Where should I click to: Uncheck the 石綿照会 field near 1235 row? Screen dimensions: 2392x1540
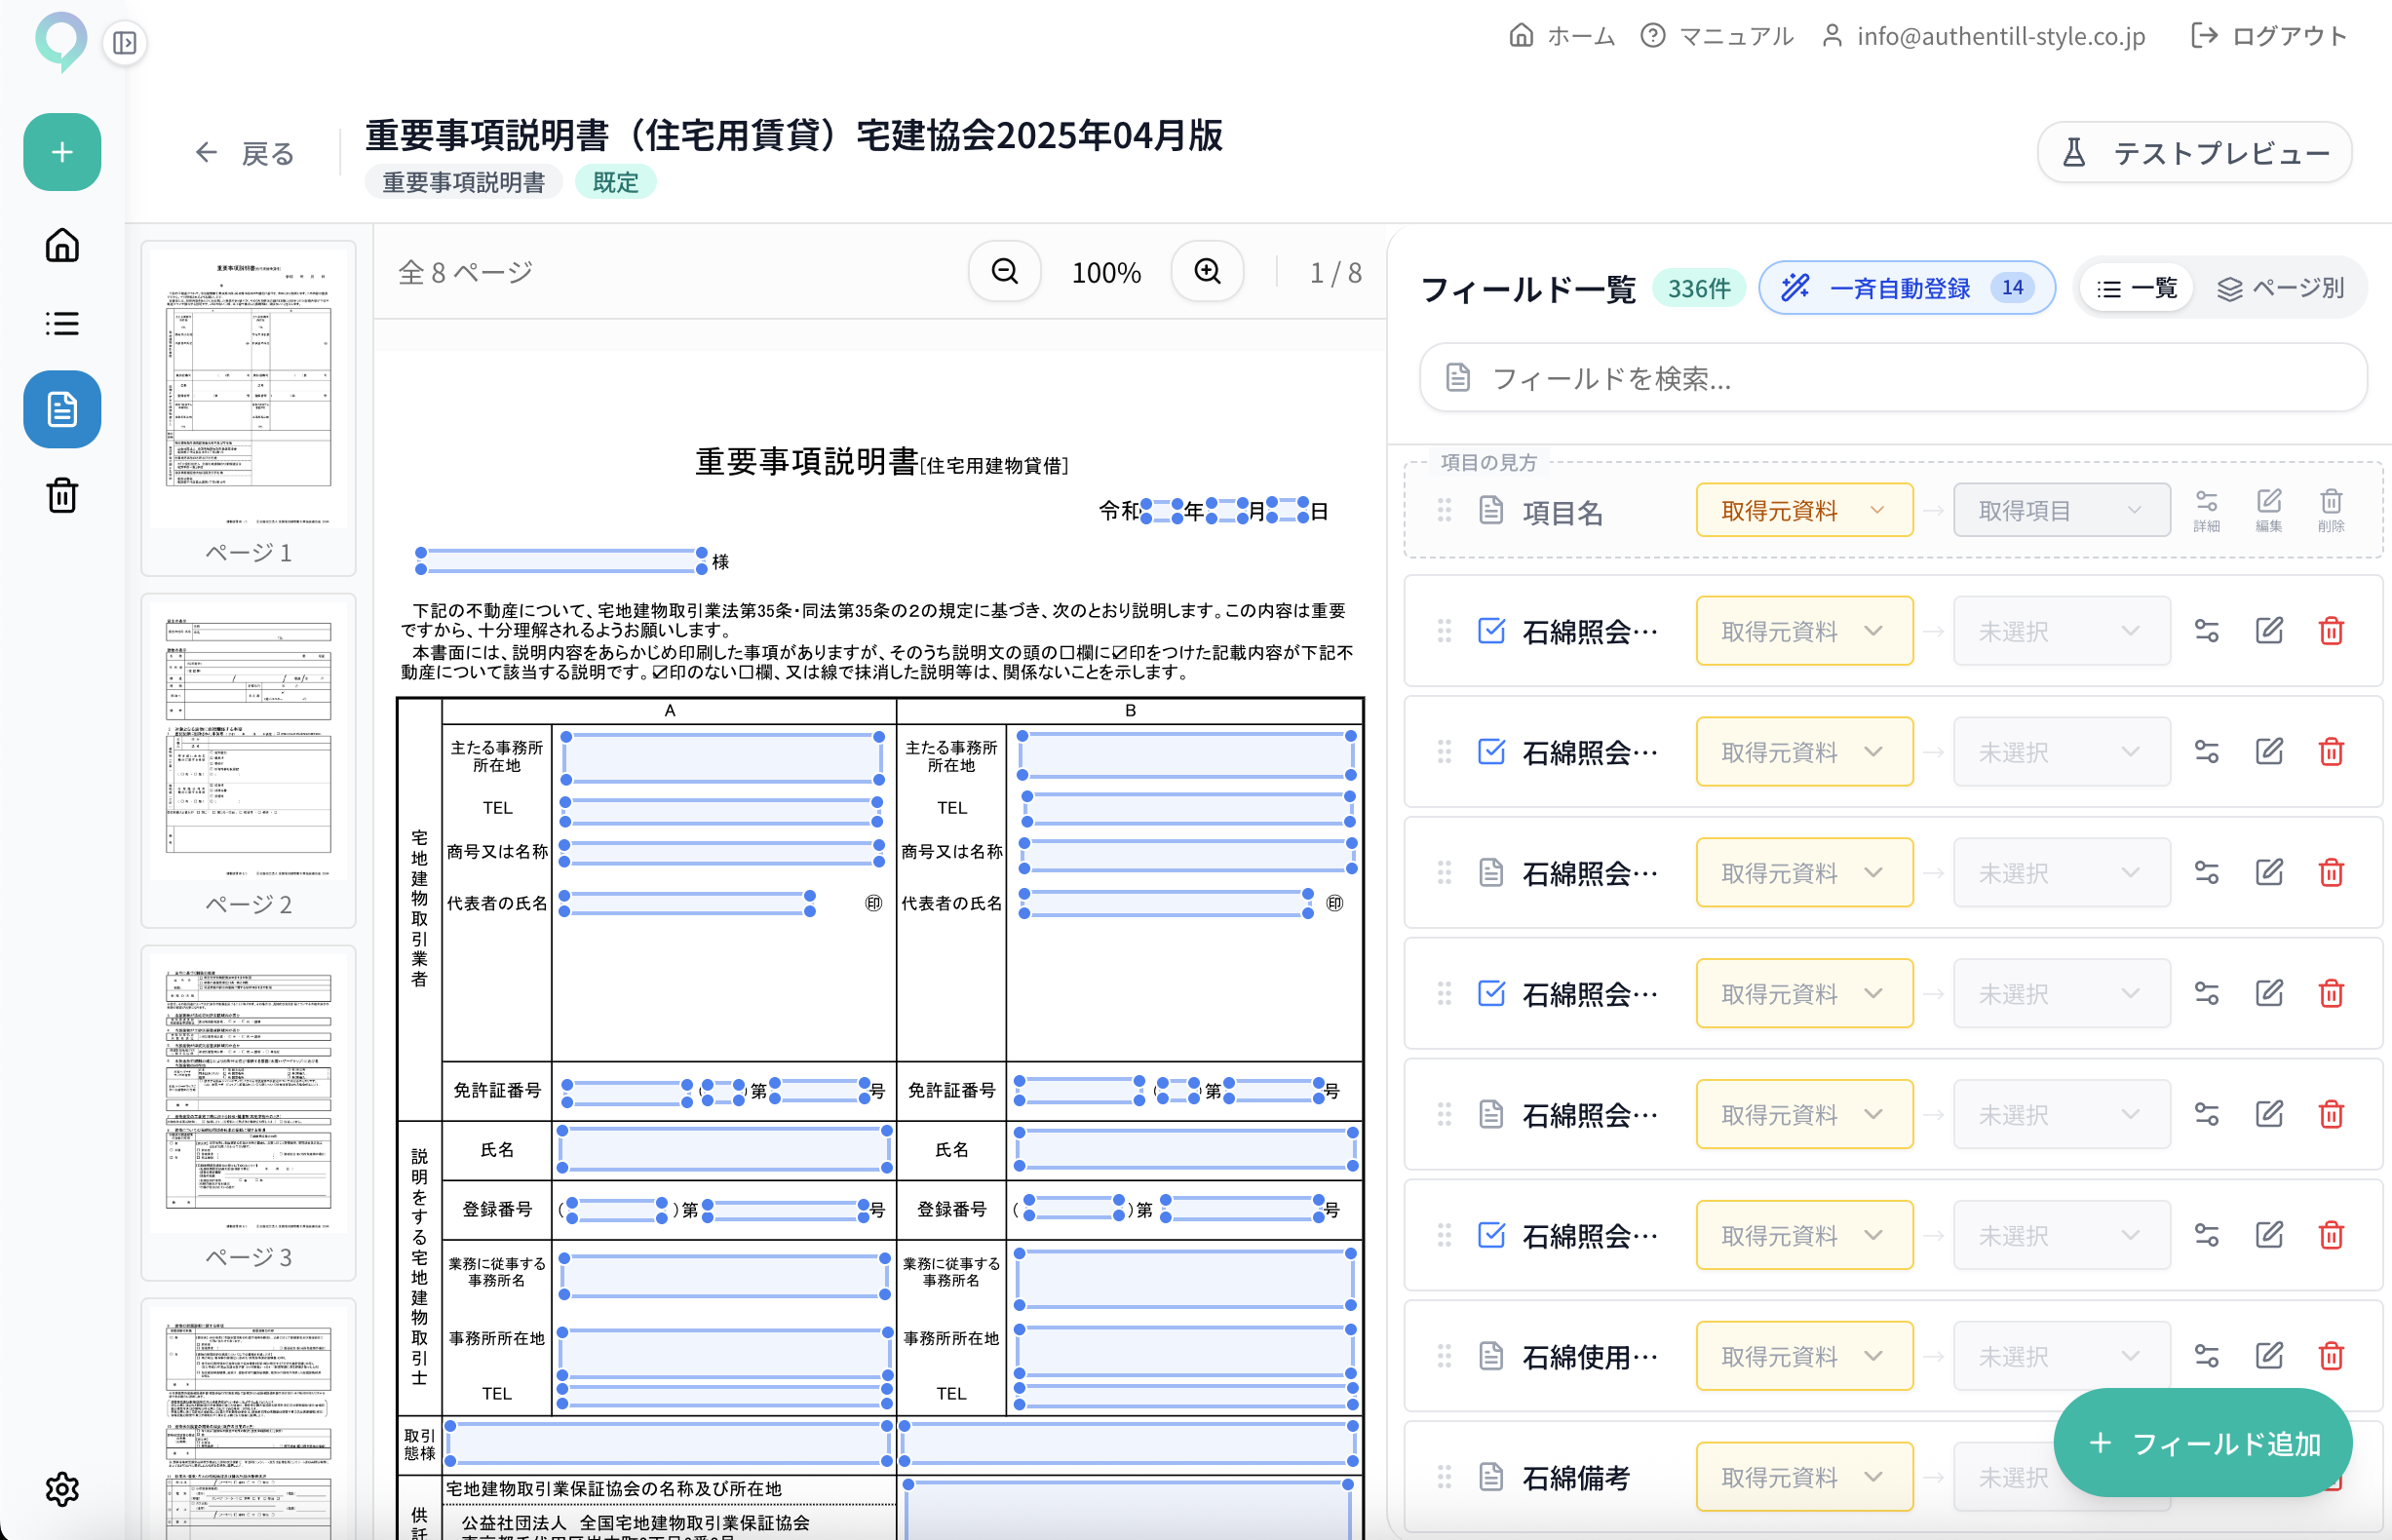(1490, 1235)
